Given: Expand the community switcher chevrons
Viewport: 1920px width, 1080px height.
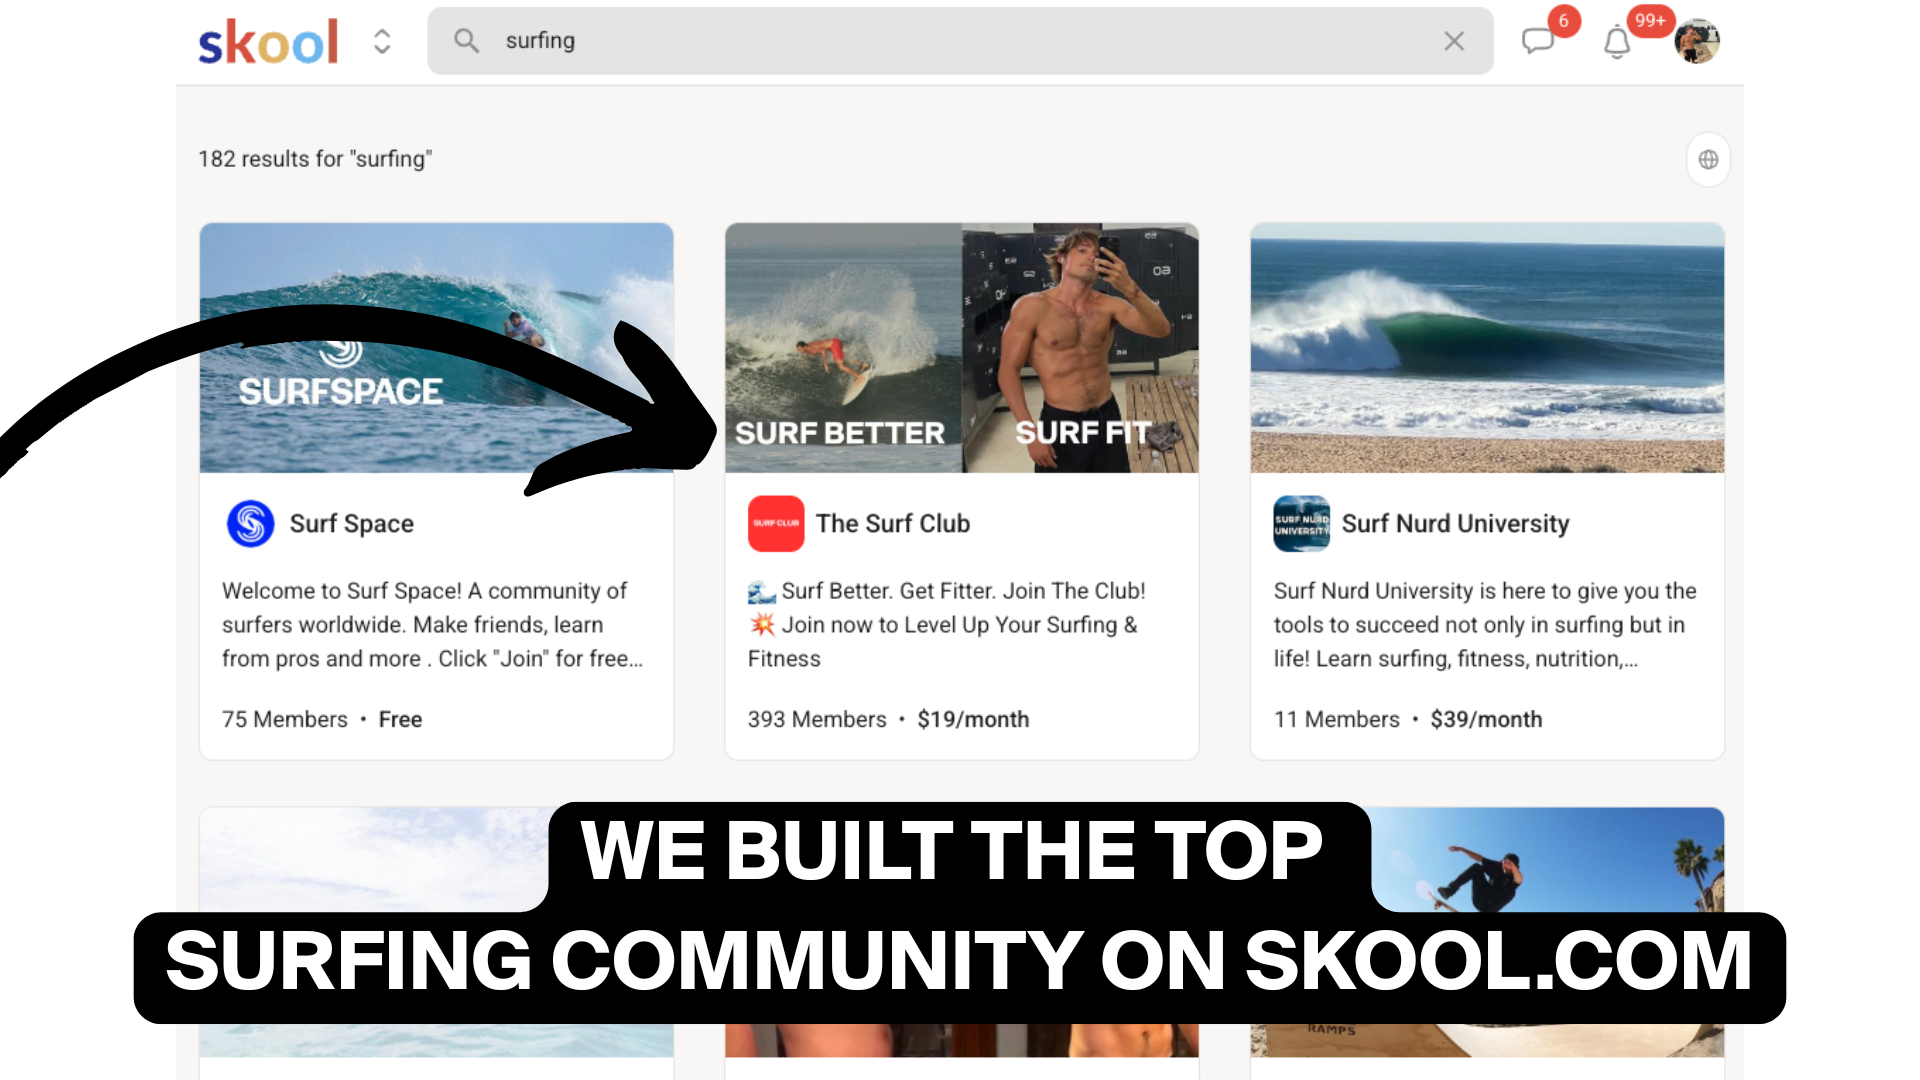Looking at the screenshot, I should [382, 41].
